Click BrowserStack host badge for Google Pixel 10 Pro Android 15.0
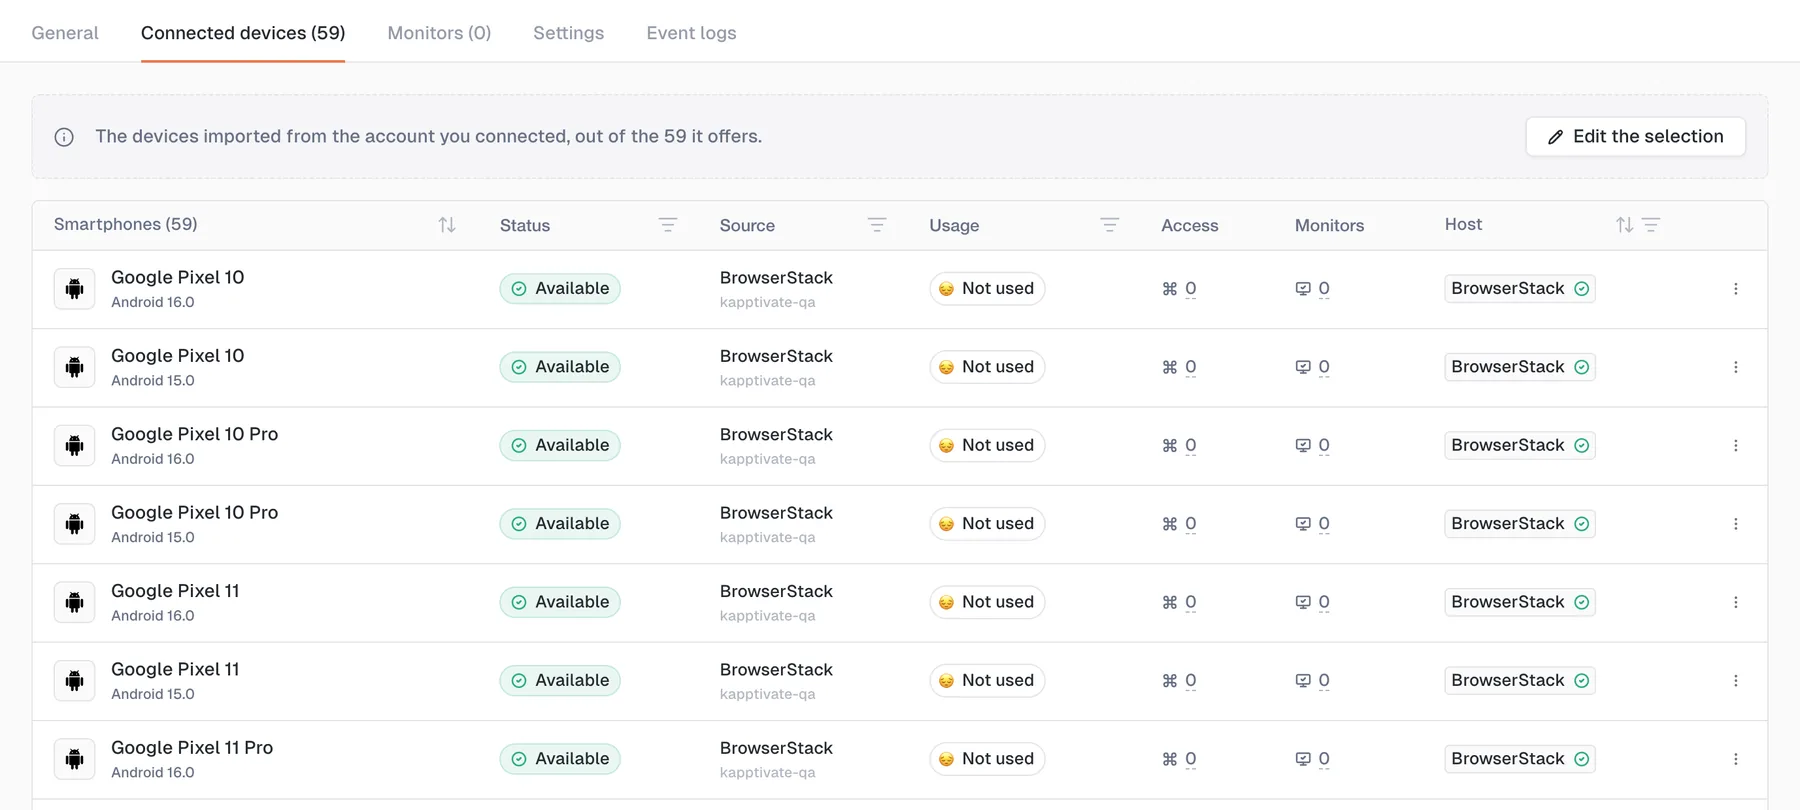This screenshot has height=810, width=1800. coord(1519,524)
